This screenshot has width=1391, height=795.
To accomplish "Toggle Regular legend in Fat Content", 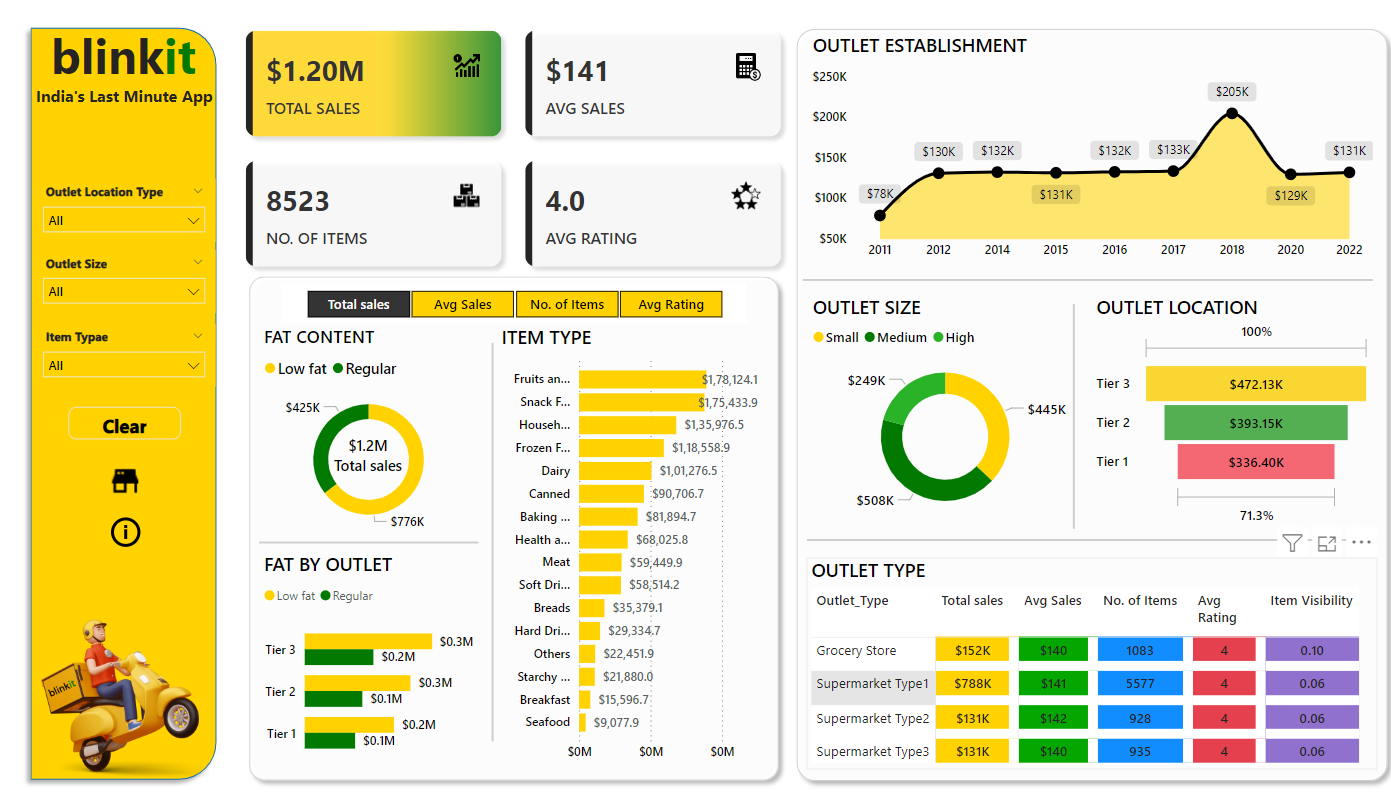I will point(364,369).
